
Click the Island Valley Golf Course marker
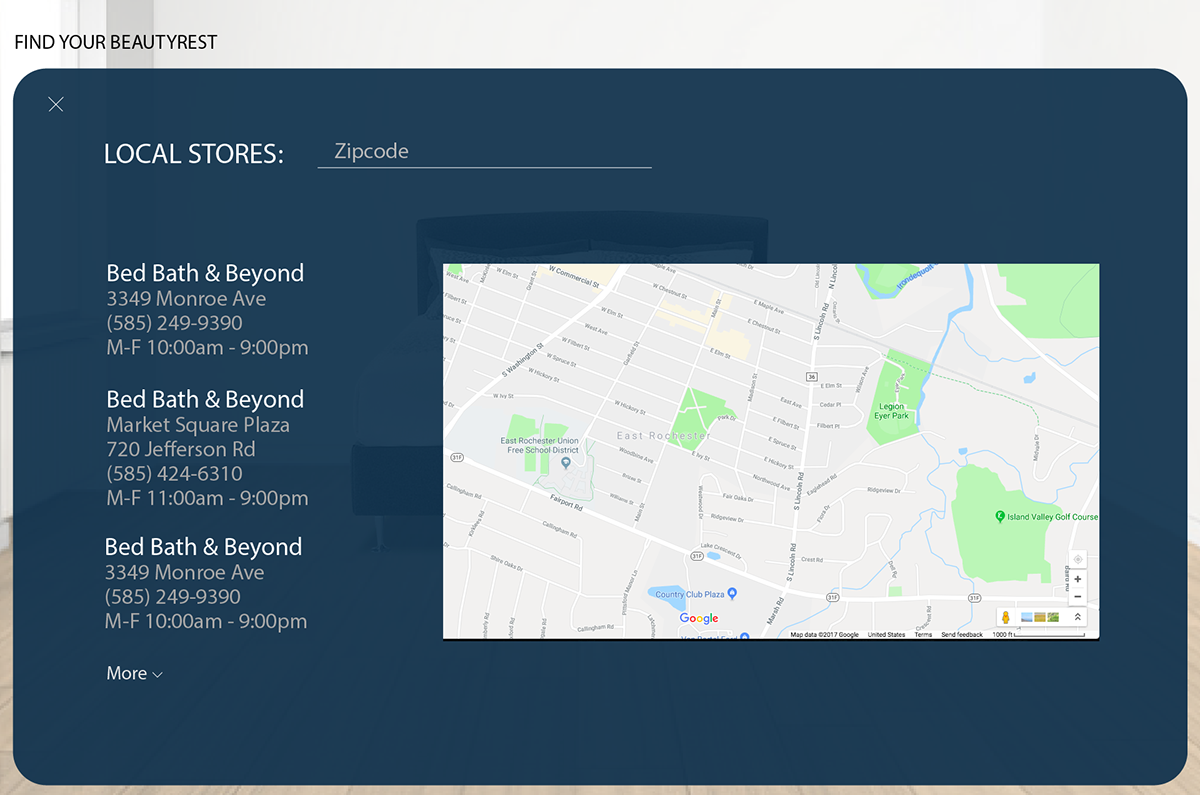coord(1000,516)
